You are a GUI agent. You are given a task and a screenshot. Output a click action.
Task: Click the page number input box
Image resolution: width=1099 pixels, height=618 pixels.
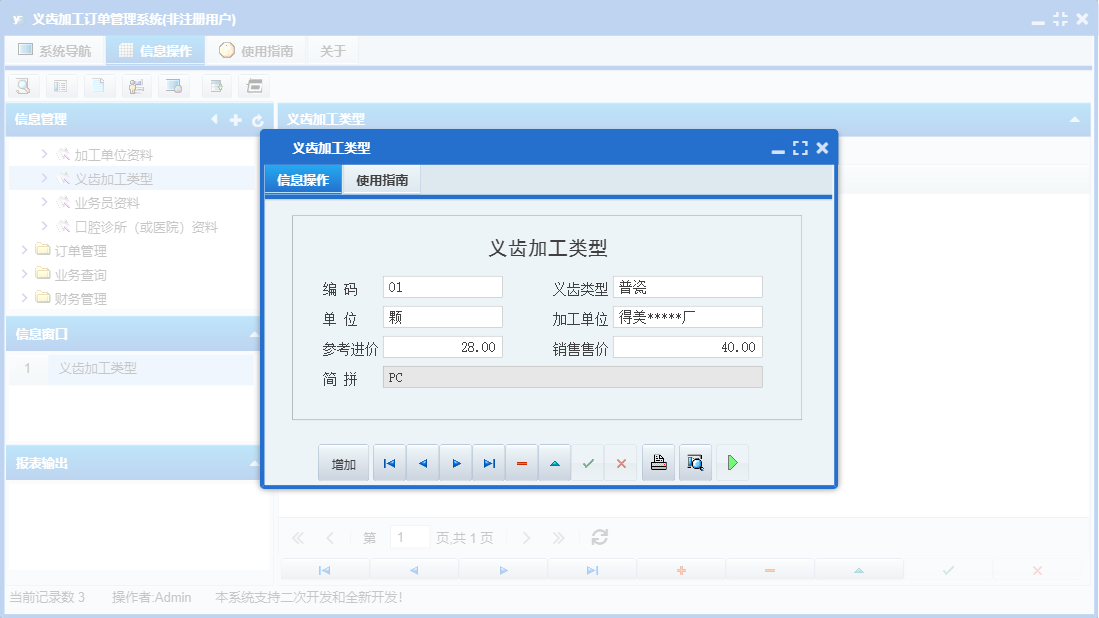[x=409, y=537]
